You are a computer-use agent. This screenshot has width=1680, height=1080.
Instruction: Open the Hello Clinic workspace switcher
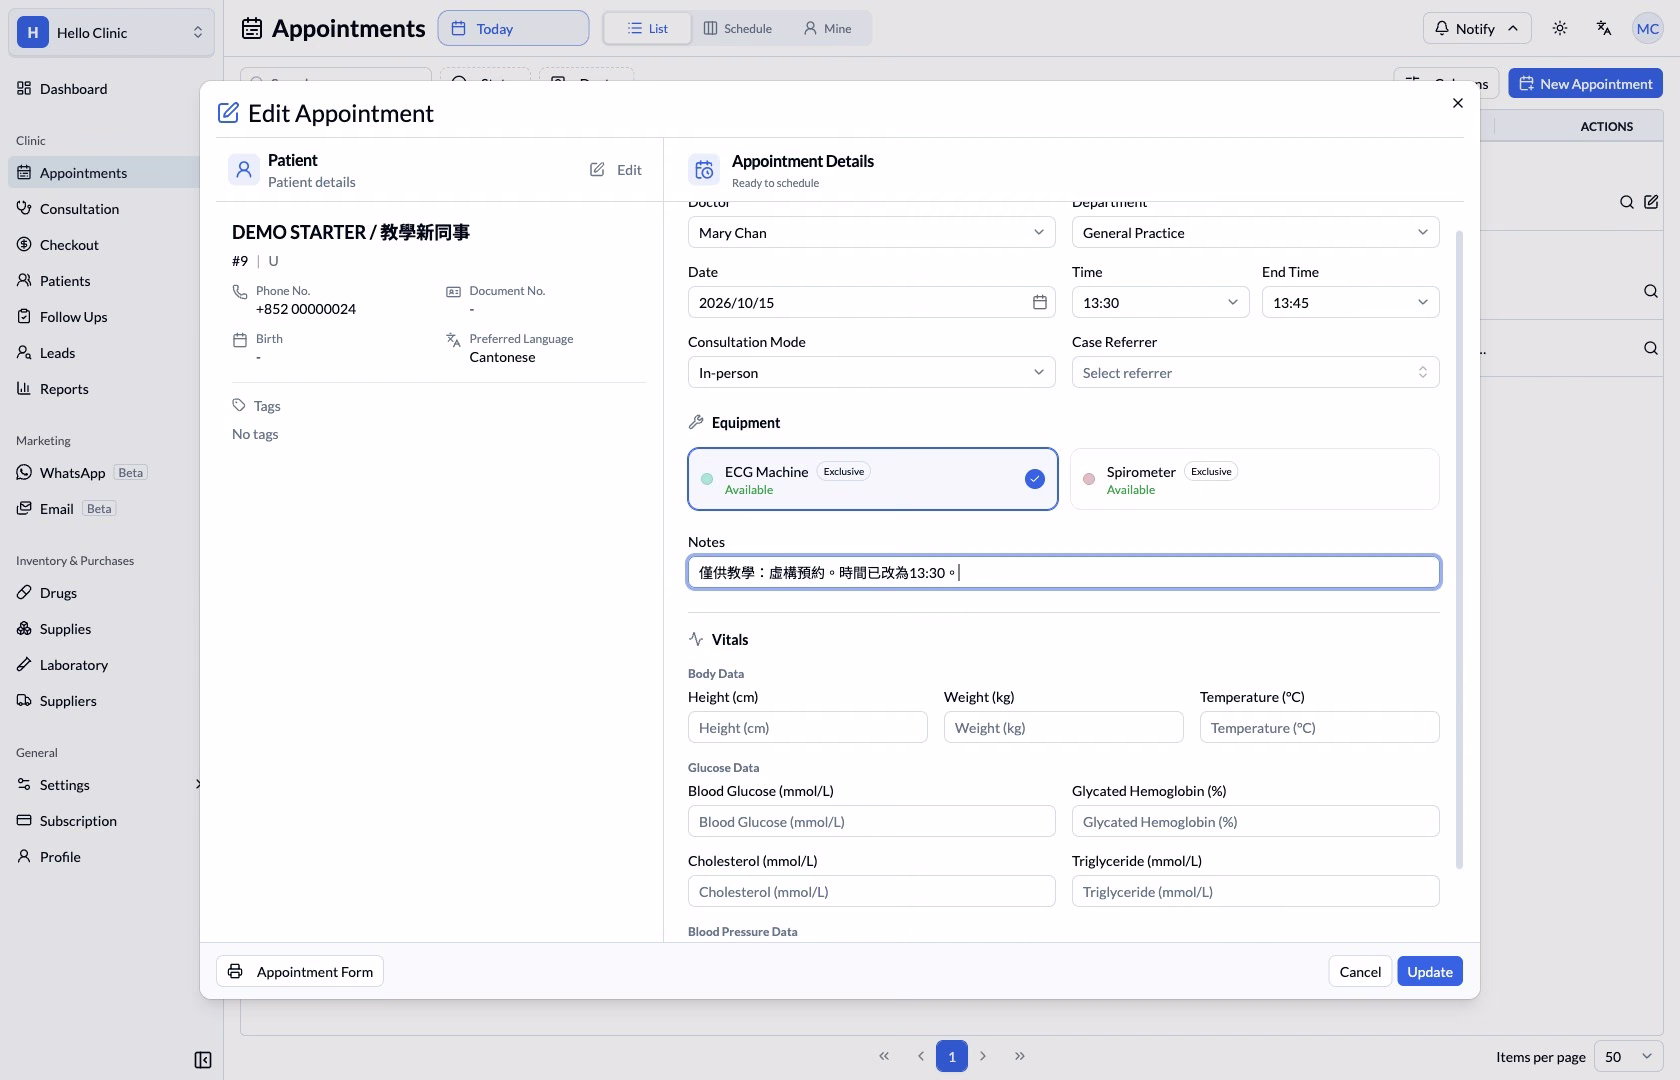click(x=111, y=32)
